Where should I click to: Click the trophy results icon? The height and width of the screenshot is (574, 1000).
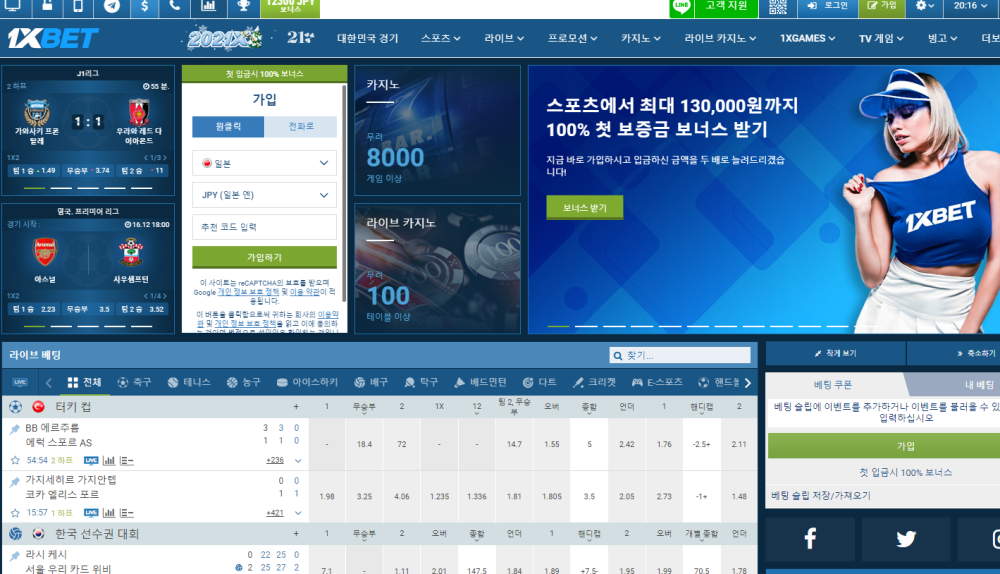(x=243, y=6)
